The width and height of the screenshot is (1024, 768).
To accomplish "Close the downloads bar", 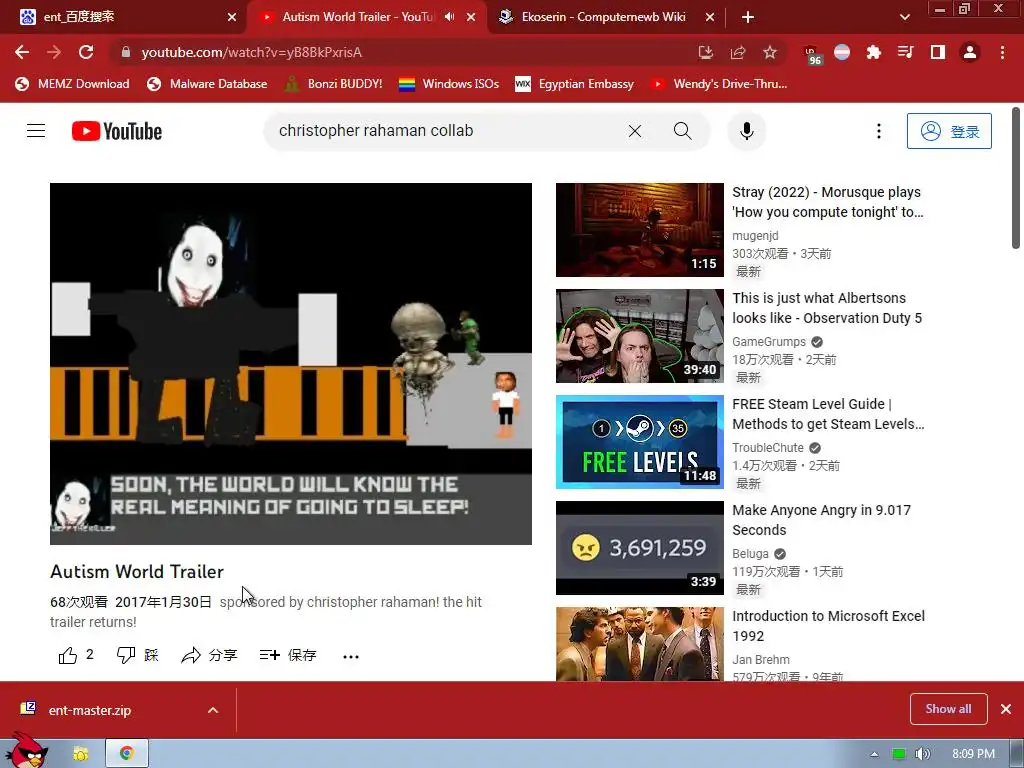I will [1006, 709].
